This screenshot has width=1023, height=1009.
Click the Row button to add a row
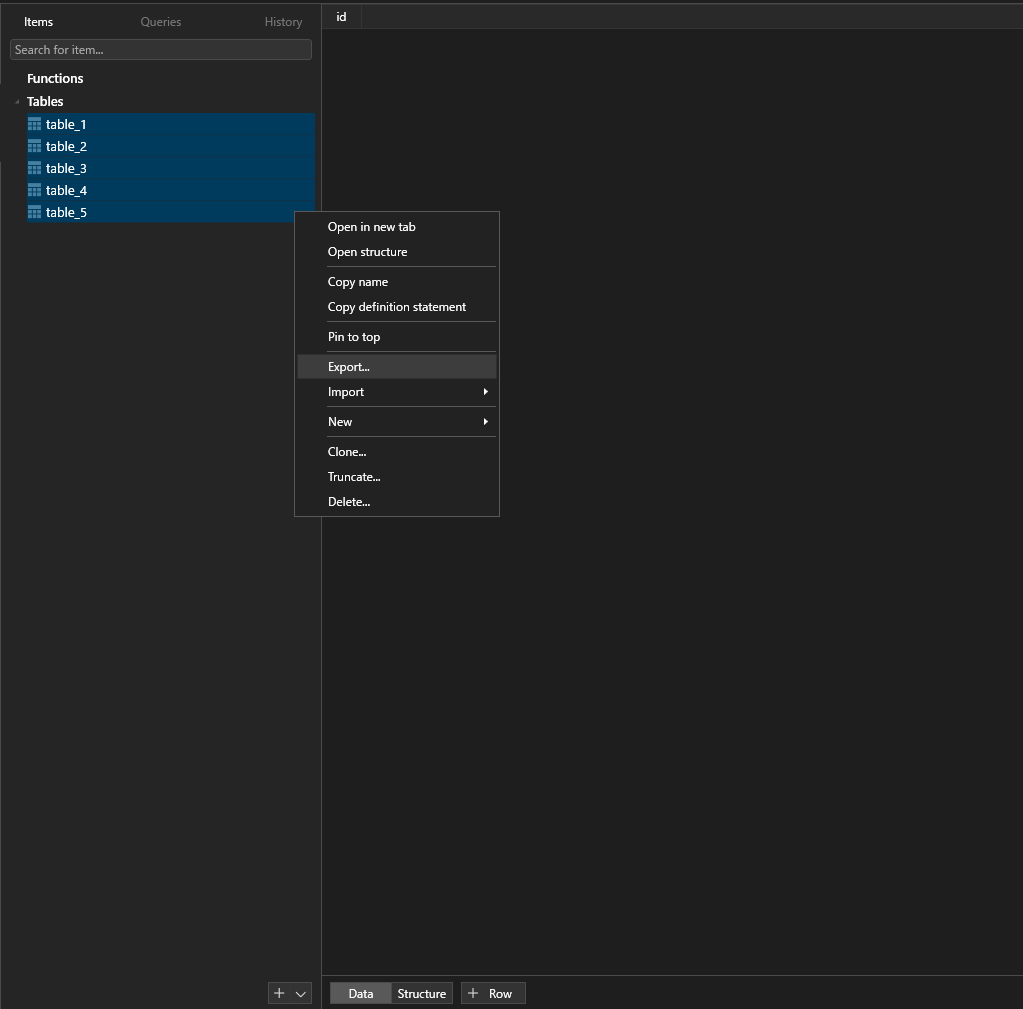493,993
